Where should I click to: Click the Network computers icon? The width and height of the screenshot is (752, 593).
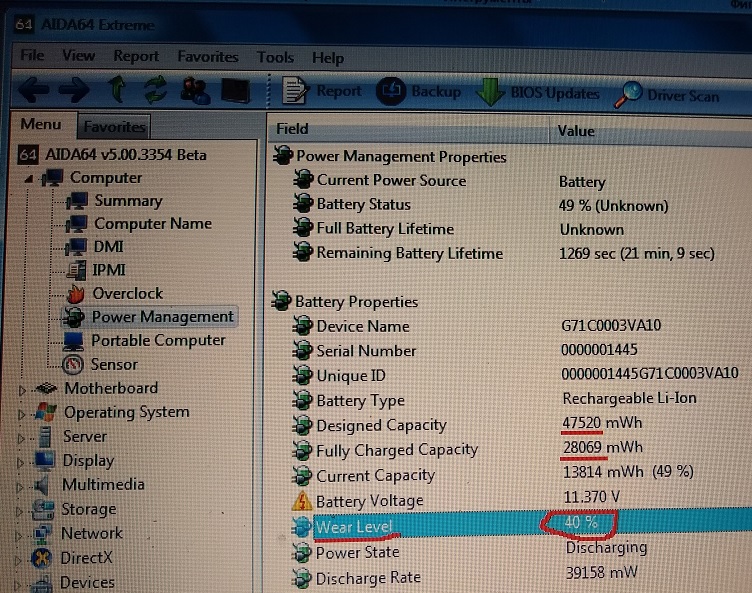coord(42,534)
